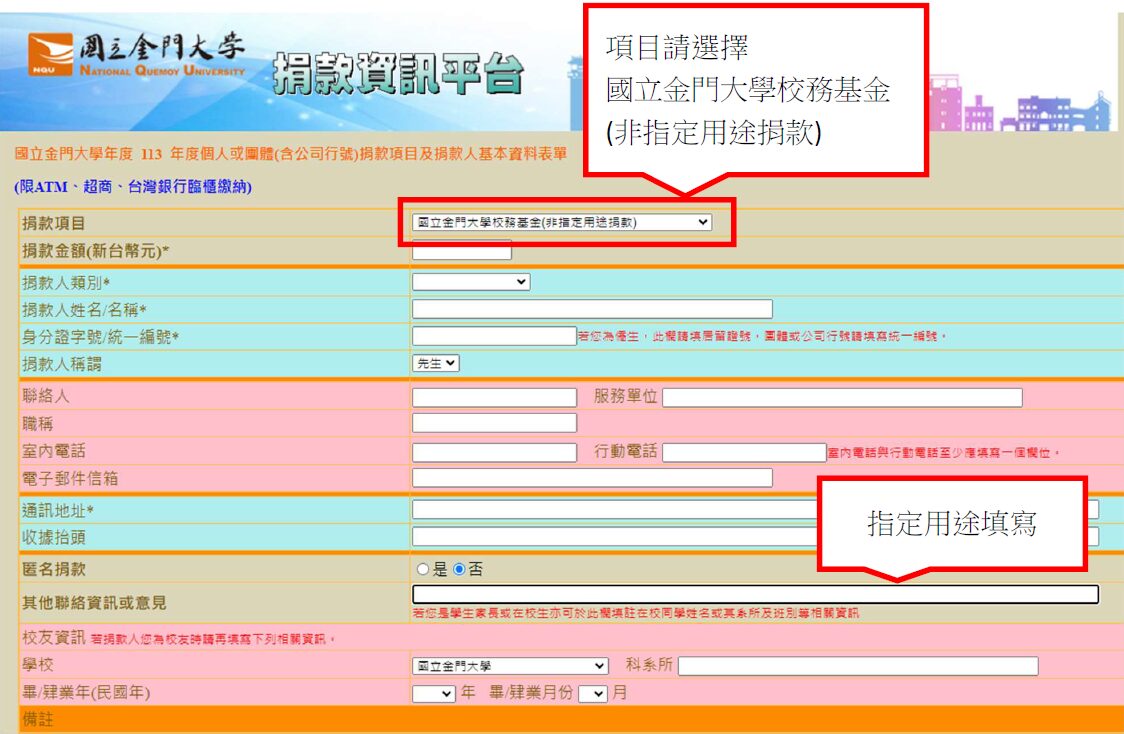This screenshot has width=1124, height=734.
Task: Click the 聯絡人 contact person field
Action: click(494, 397)
